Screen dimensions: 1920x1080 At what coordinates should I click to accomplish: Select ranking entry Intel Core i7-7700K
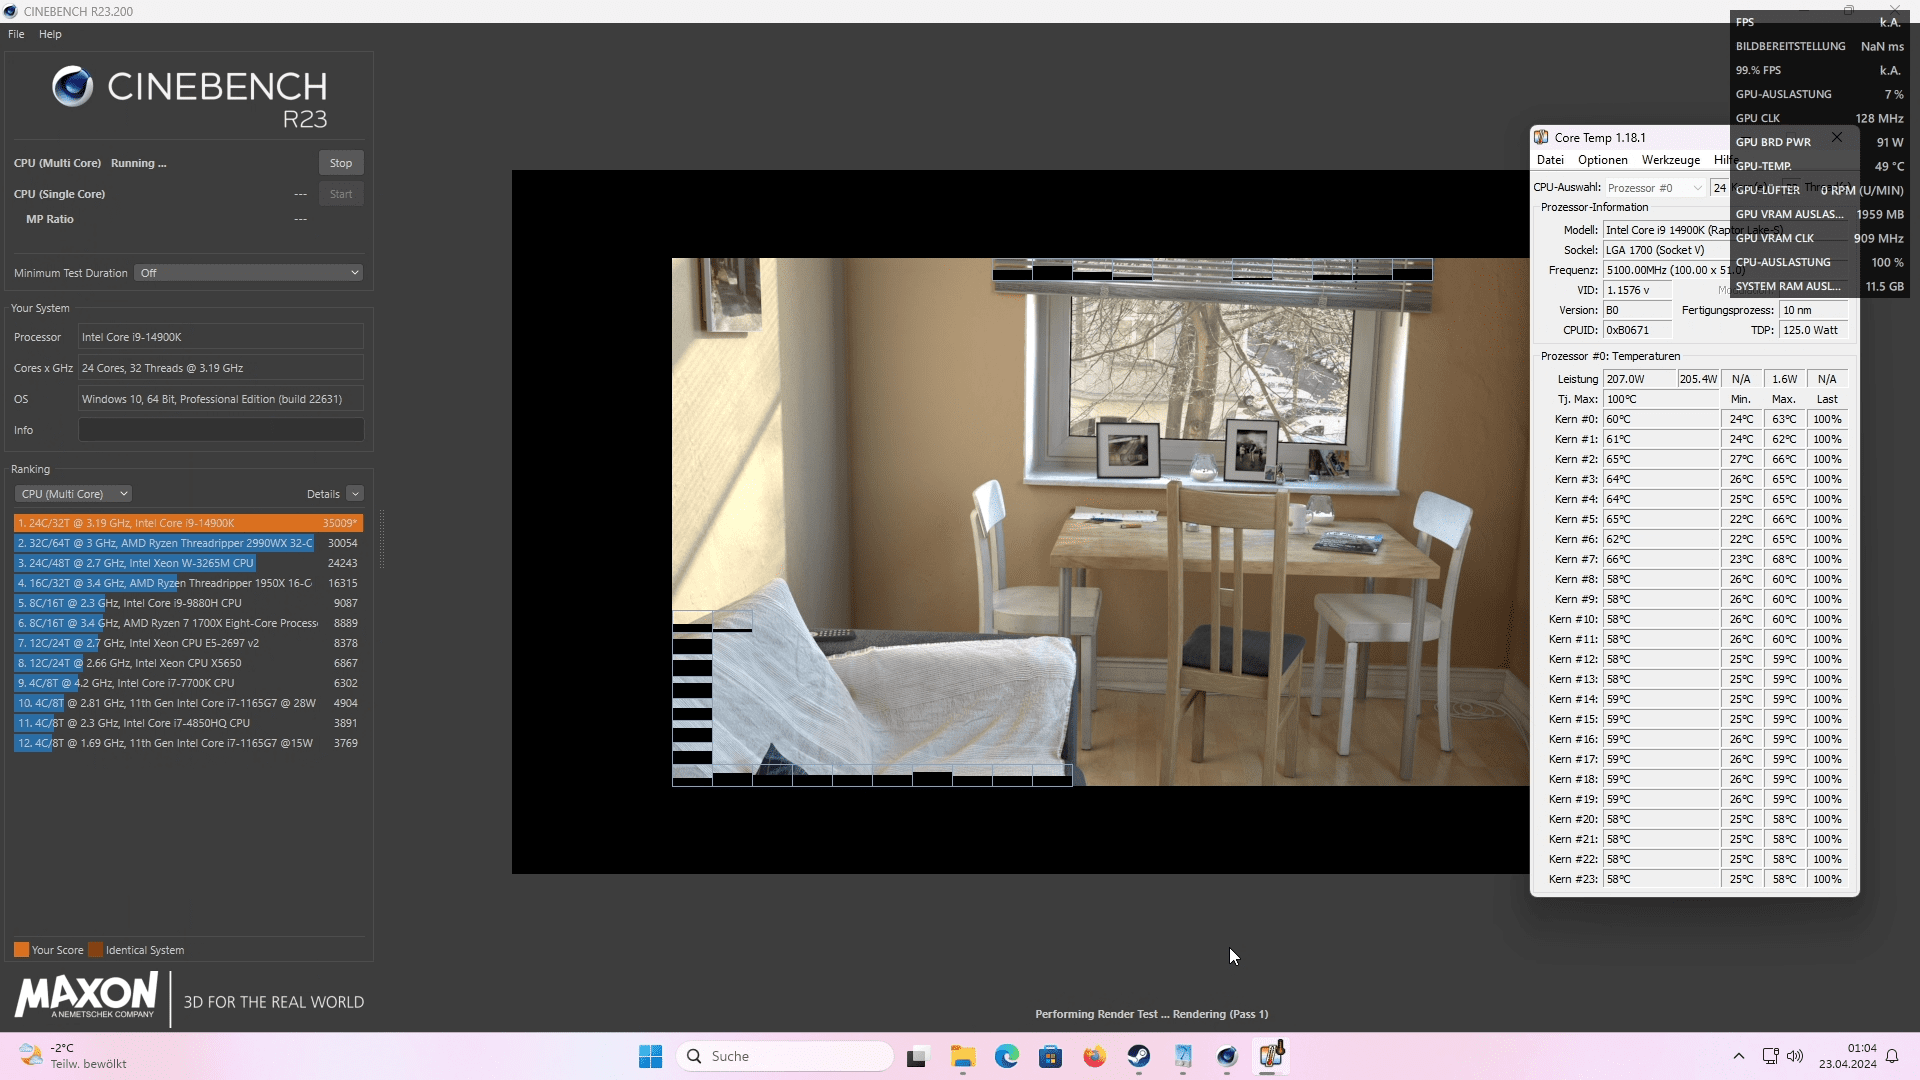[188, 683]
